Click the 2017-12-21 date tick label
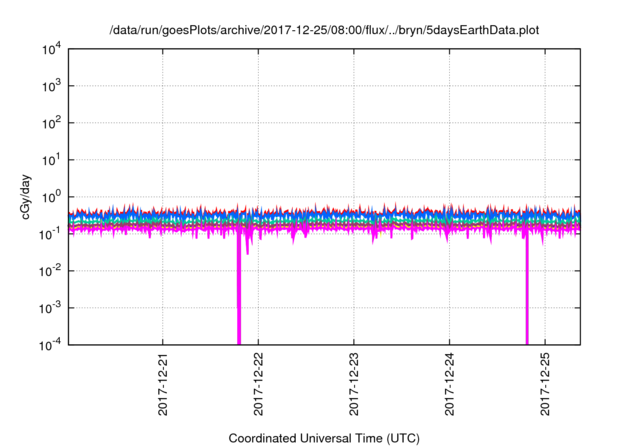The image size is (640, 448). pos(162,384)
